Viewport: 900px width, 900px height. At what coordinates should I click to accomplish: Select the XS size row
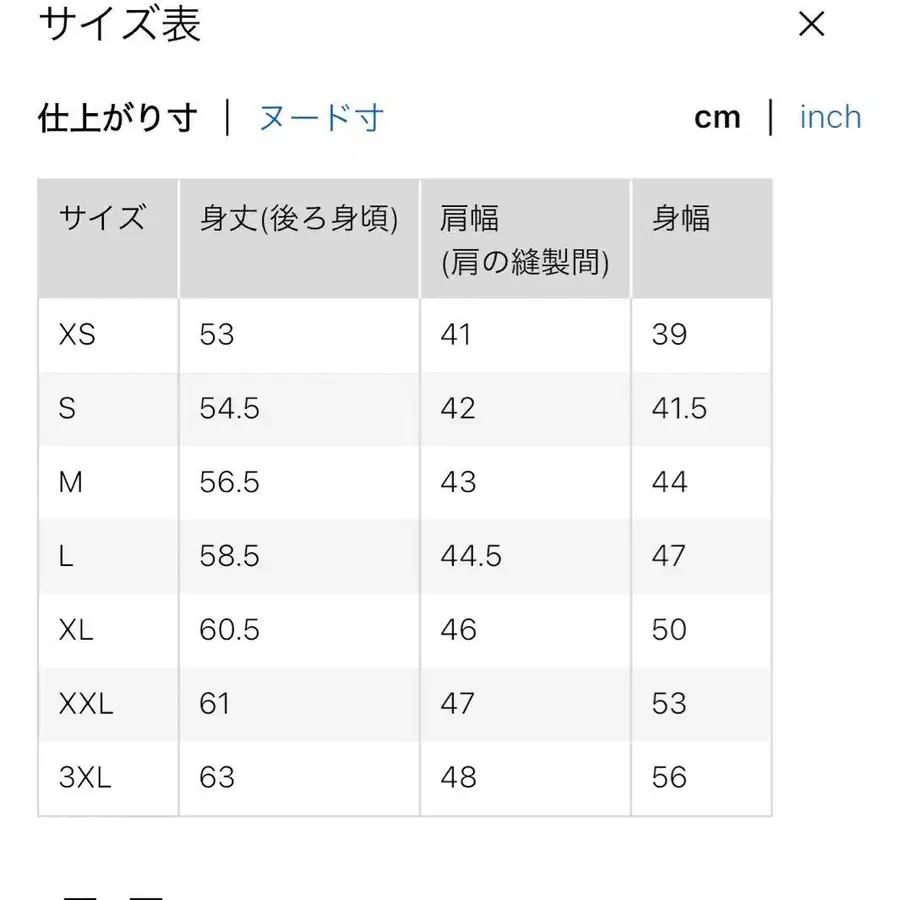(77, 335)
